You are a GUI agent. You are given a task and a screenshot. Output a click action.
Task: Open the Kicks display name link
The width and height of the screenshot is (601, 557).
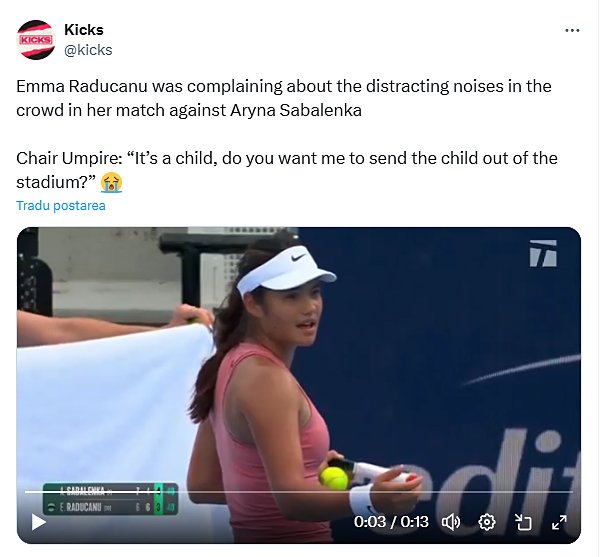tap(84, 30)
